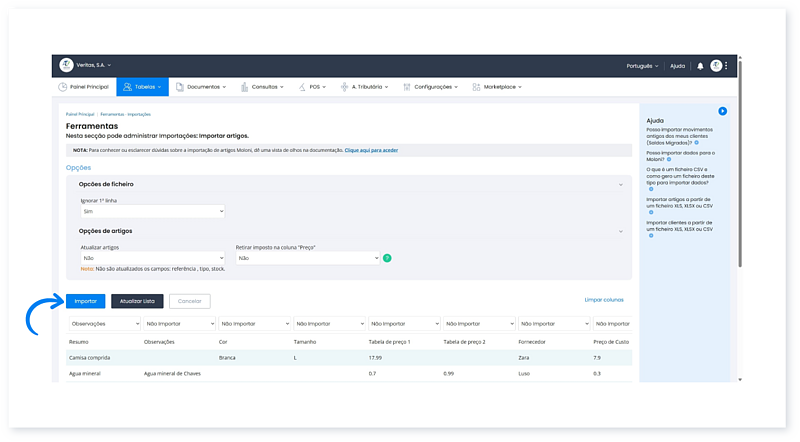Click the Limpar colunas link
The height and width of the screenshot is (442, 800).
604,299
